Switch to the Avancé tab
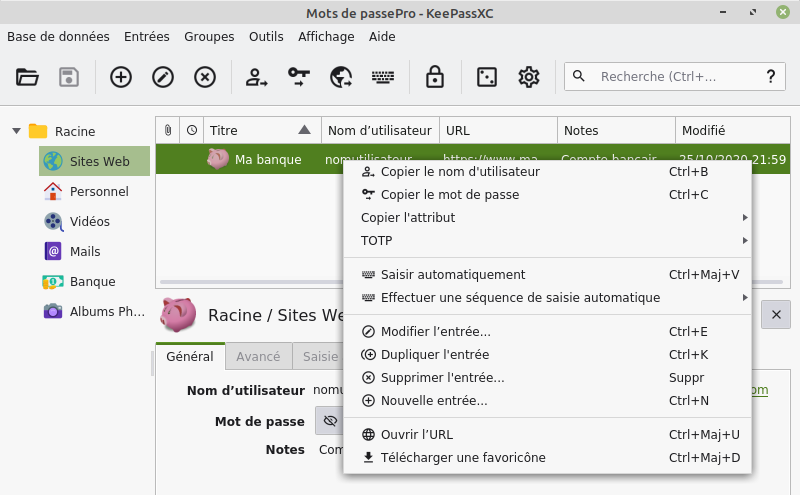The image size is (800, 495). pyautogui.click(x=258, y=356)
